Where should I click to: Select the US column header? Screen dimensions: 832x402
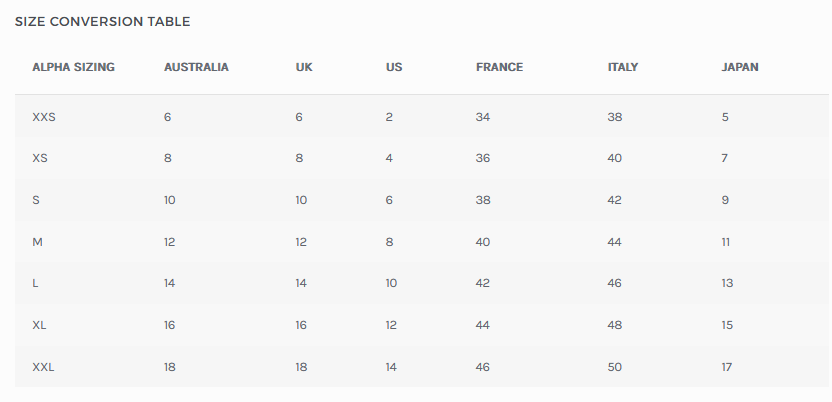point(394,68)
